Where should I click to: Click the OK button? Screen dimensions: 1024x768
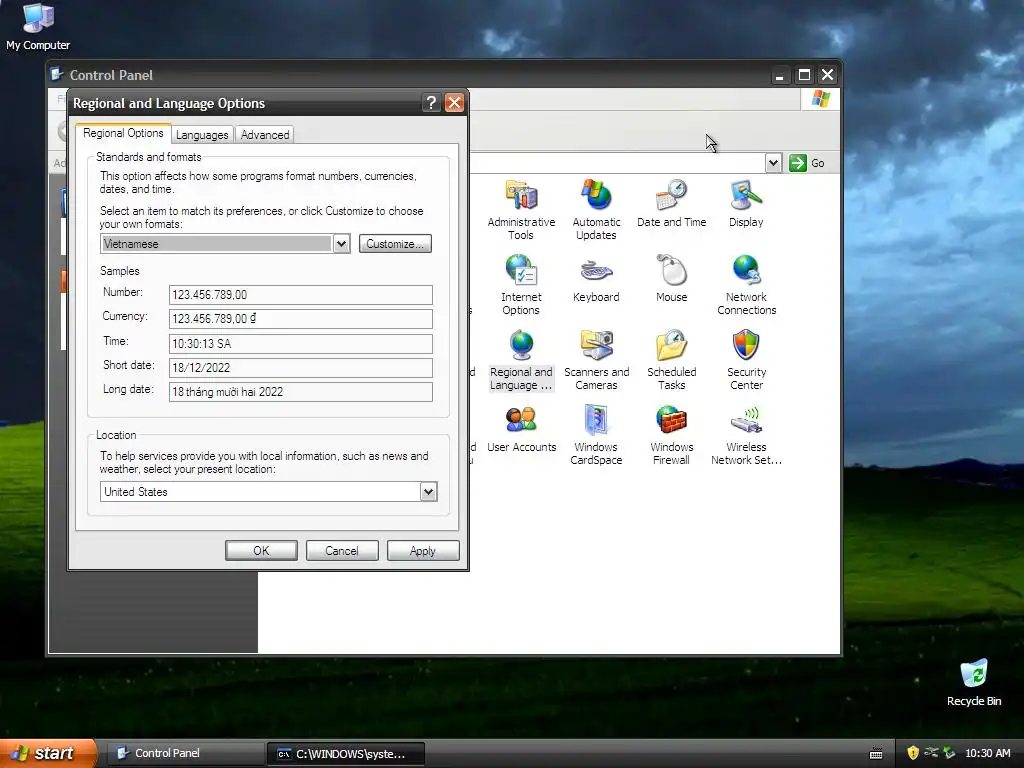click(261, 551)
